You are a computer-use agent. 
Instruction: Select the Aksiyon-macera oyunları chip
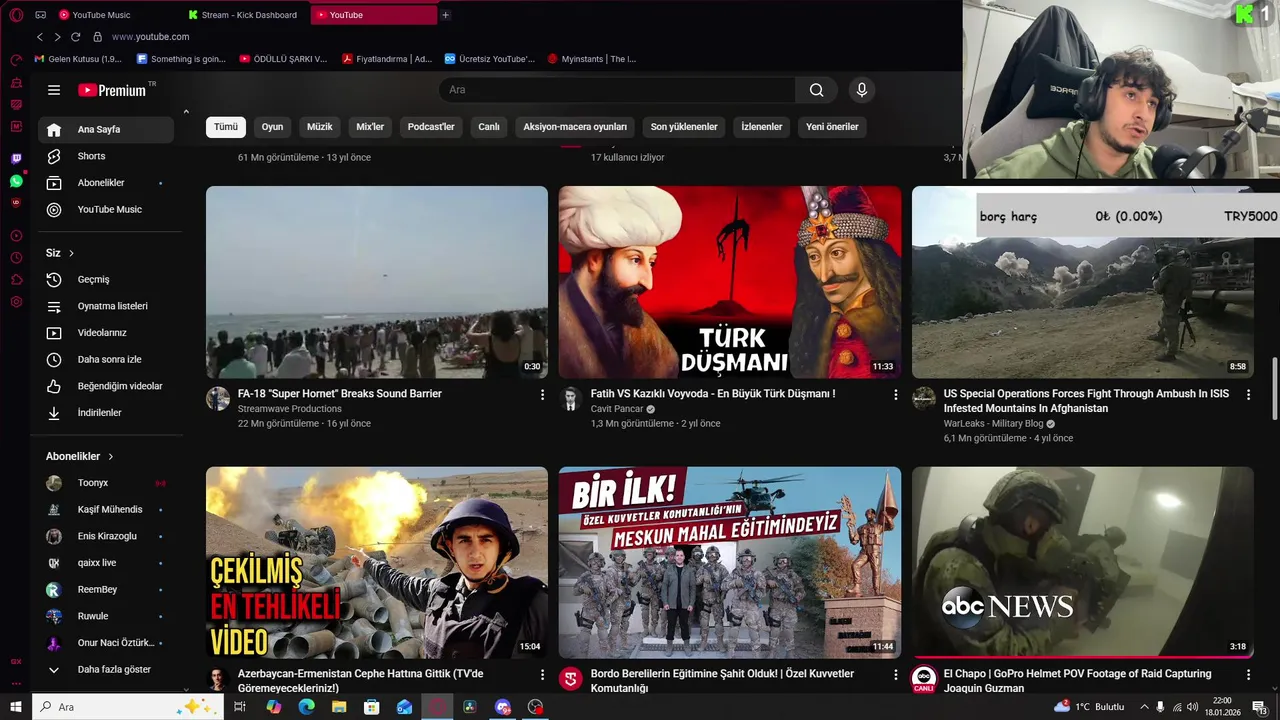tap(575, 127)
